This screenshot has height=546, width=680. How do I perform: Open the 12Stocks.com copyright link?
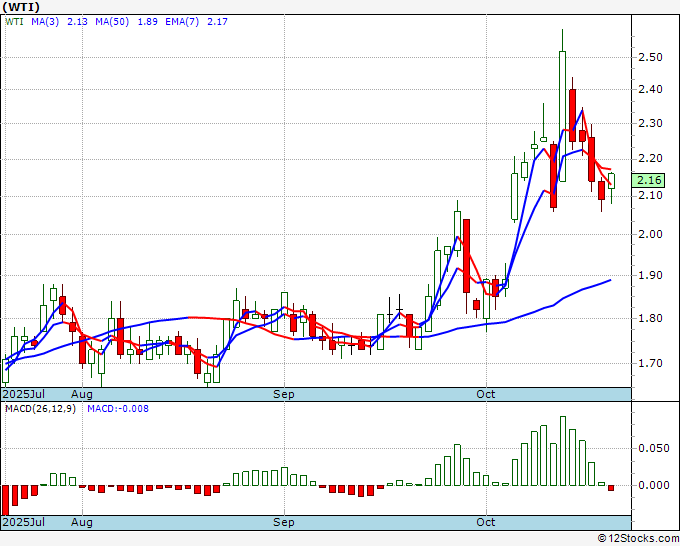(638, 539)
